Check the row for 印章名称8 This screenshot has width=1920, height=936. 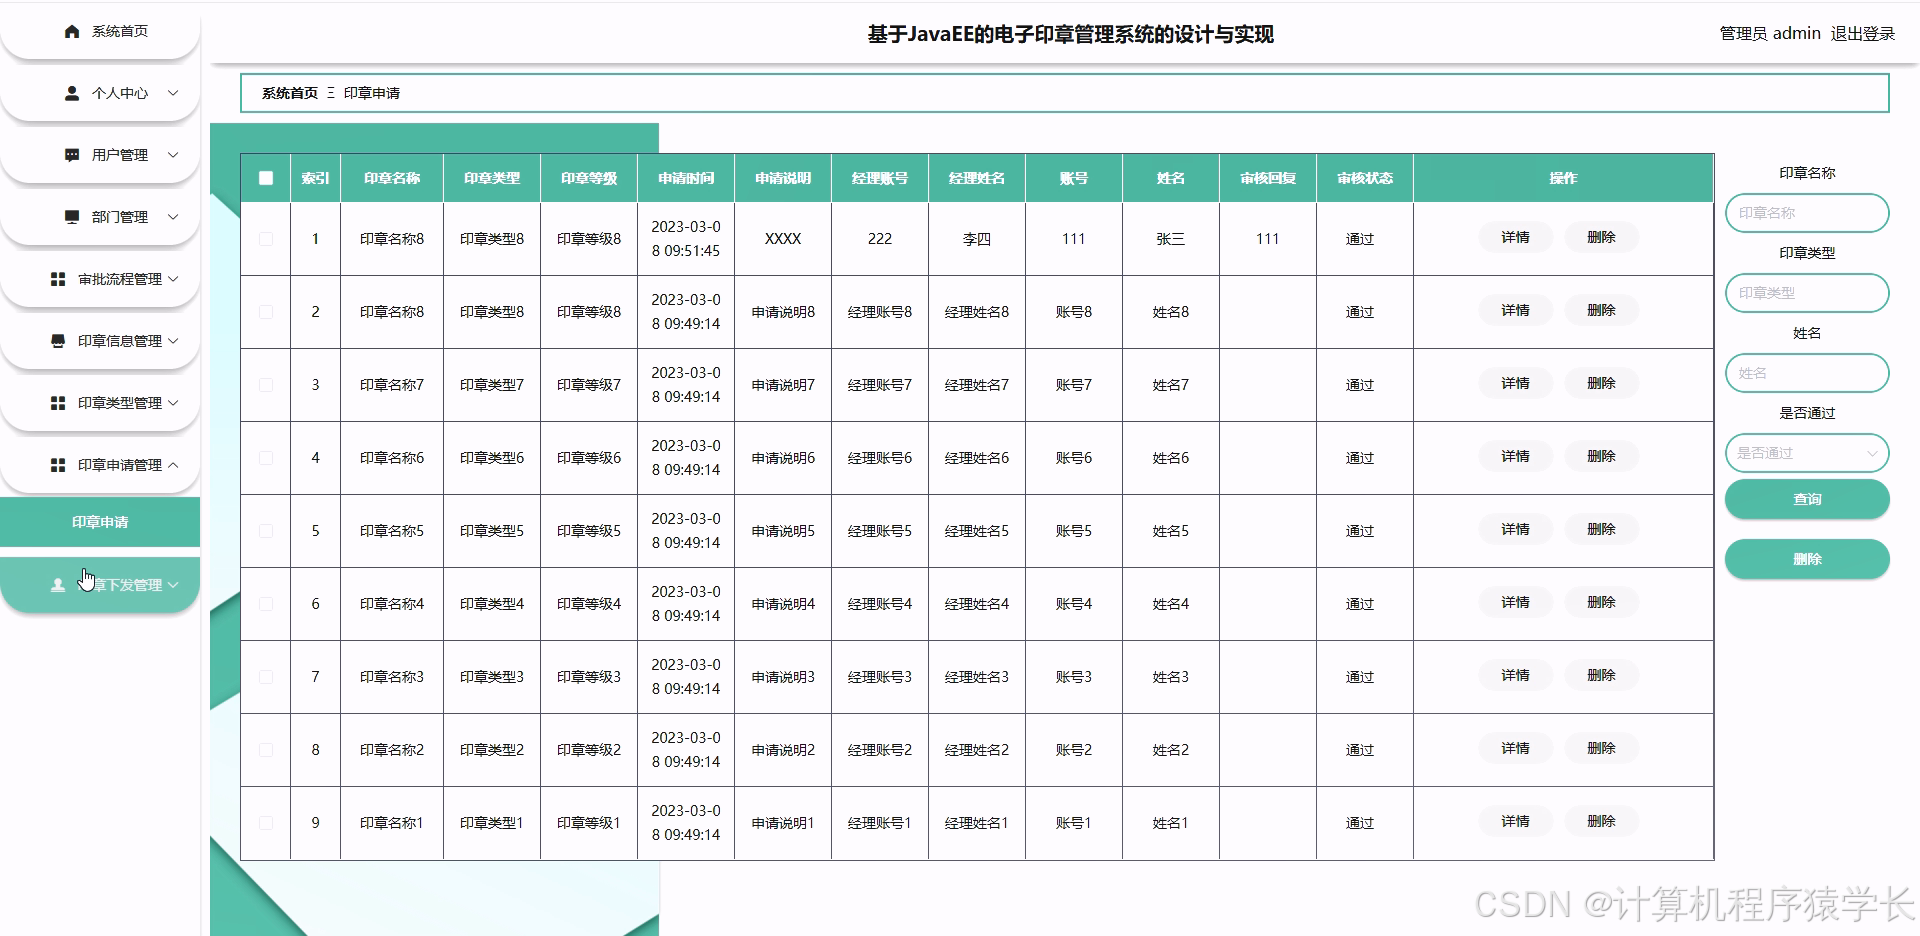point(266,239)
